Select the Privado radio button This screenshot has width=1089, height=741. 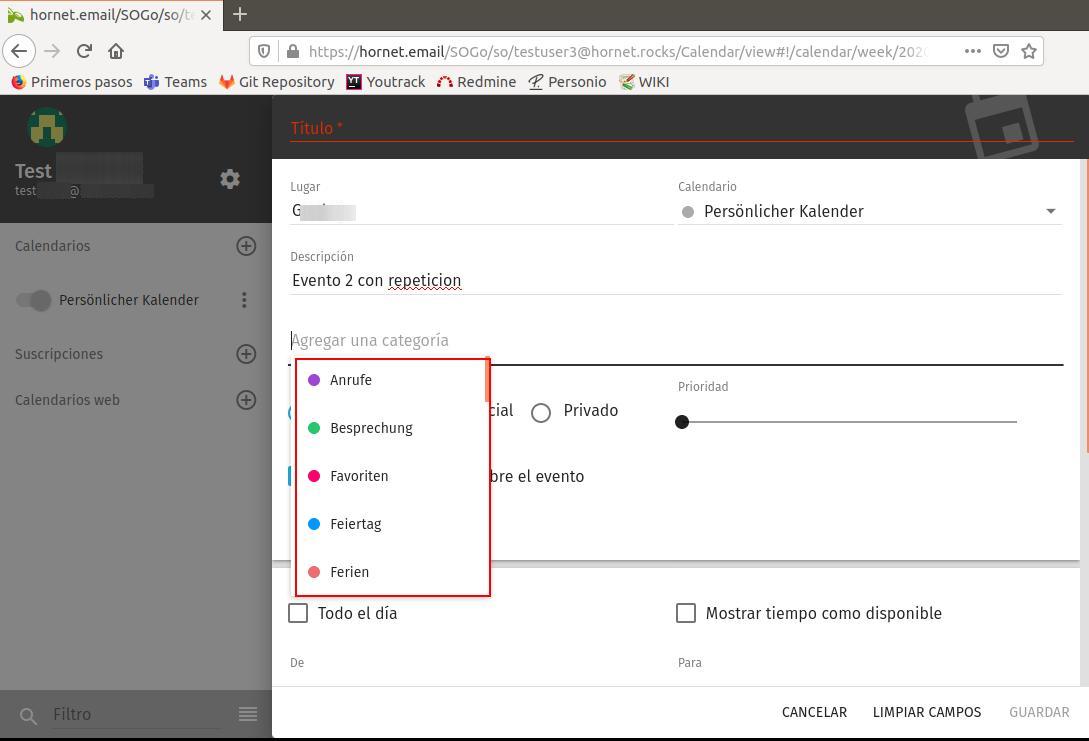click(x=541, y=412)
